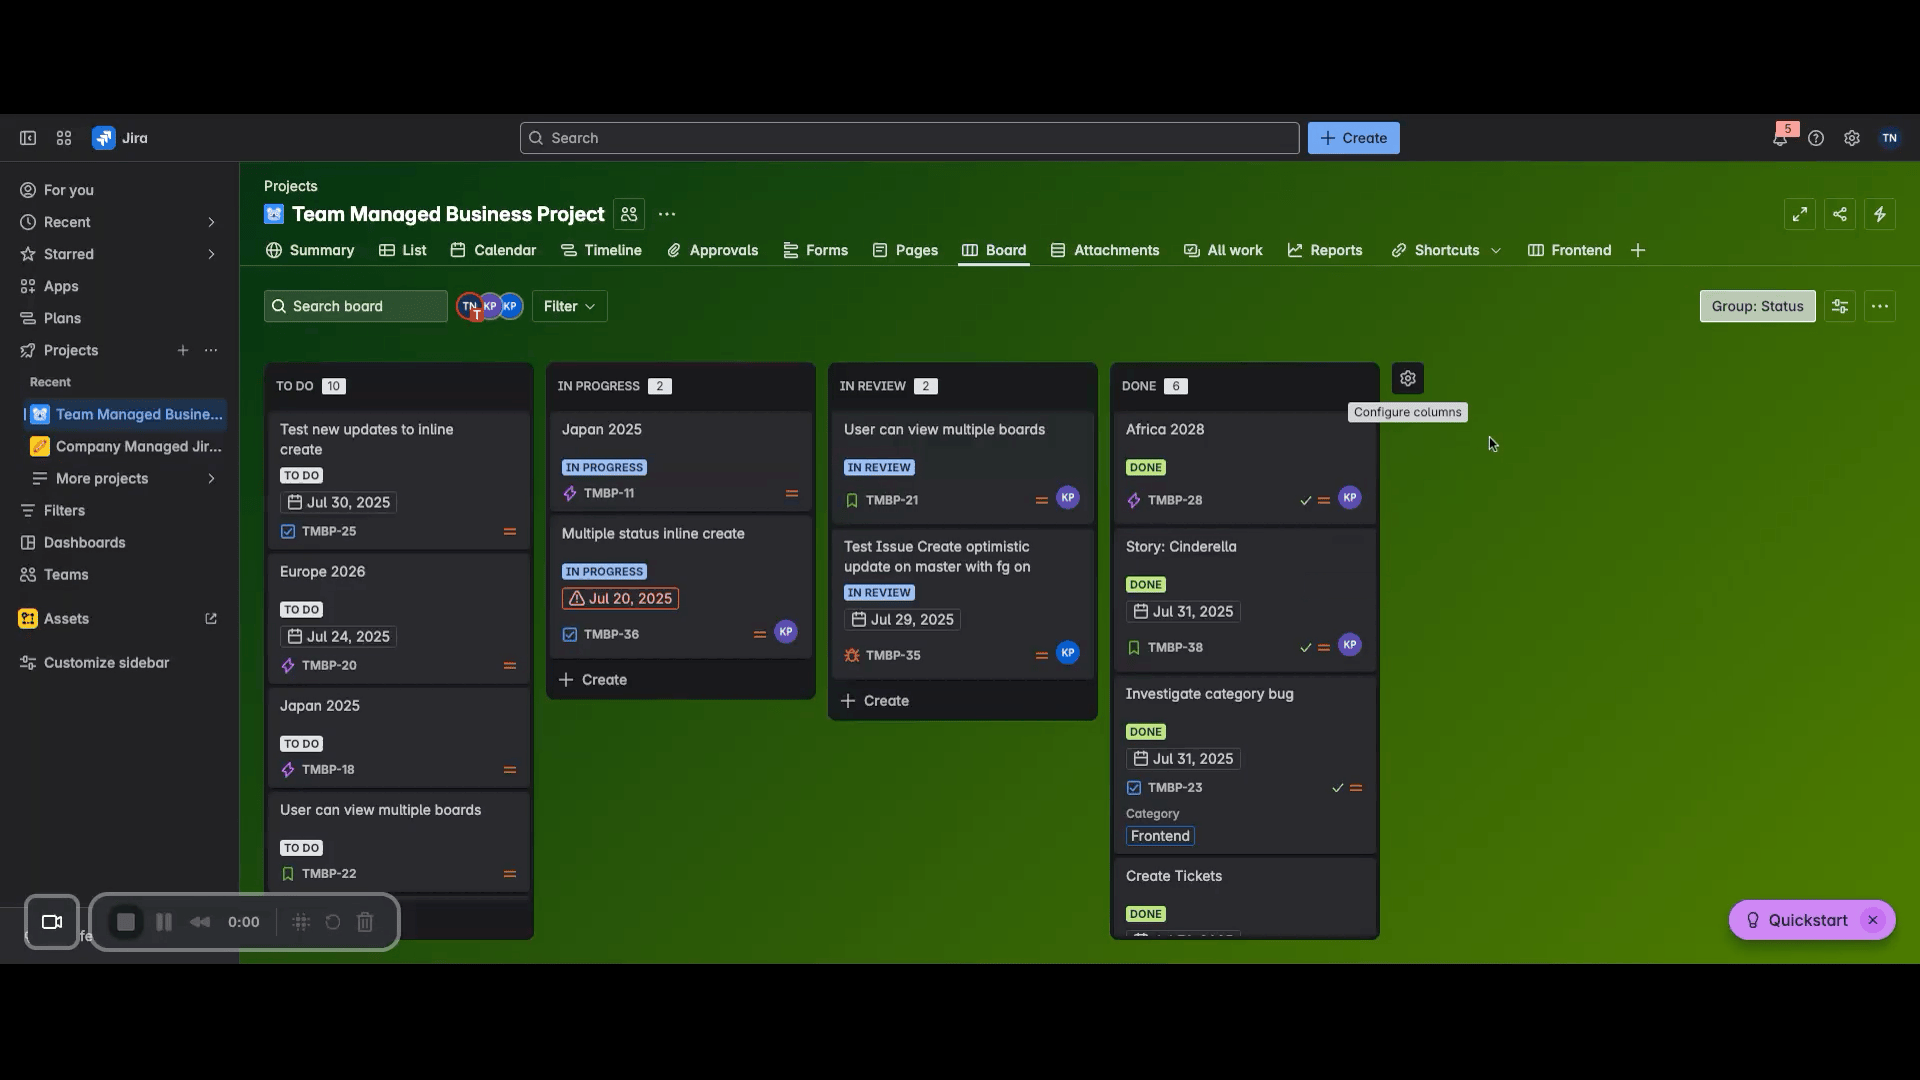Click the Assets external link icon

(211, 618)
